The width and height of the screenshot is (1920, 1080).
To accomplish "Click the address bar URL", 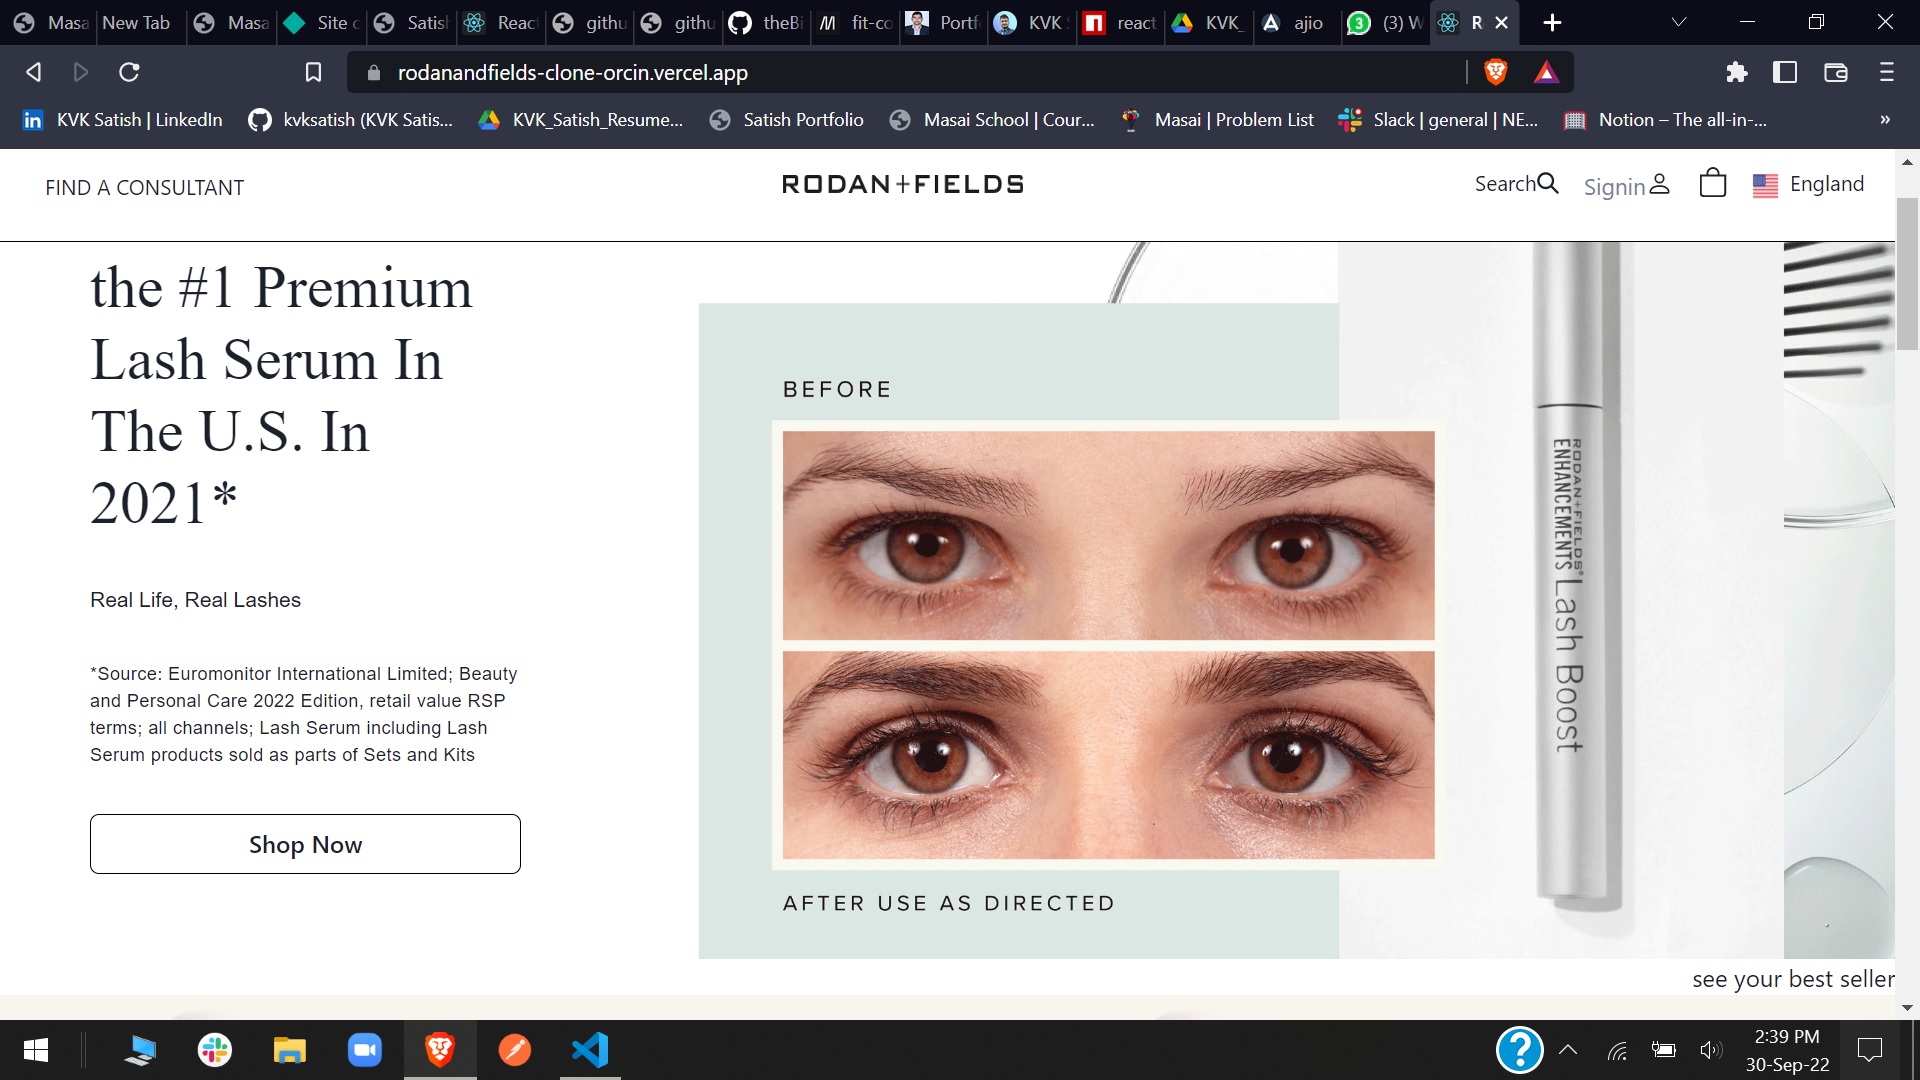I will (x=572, y=73).
